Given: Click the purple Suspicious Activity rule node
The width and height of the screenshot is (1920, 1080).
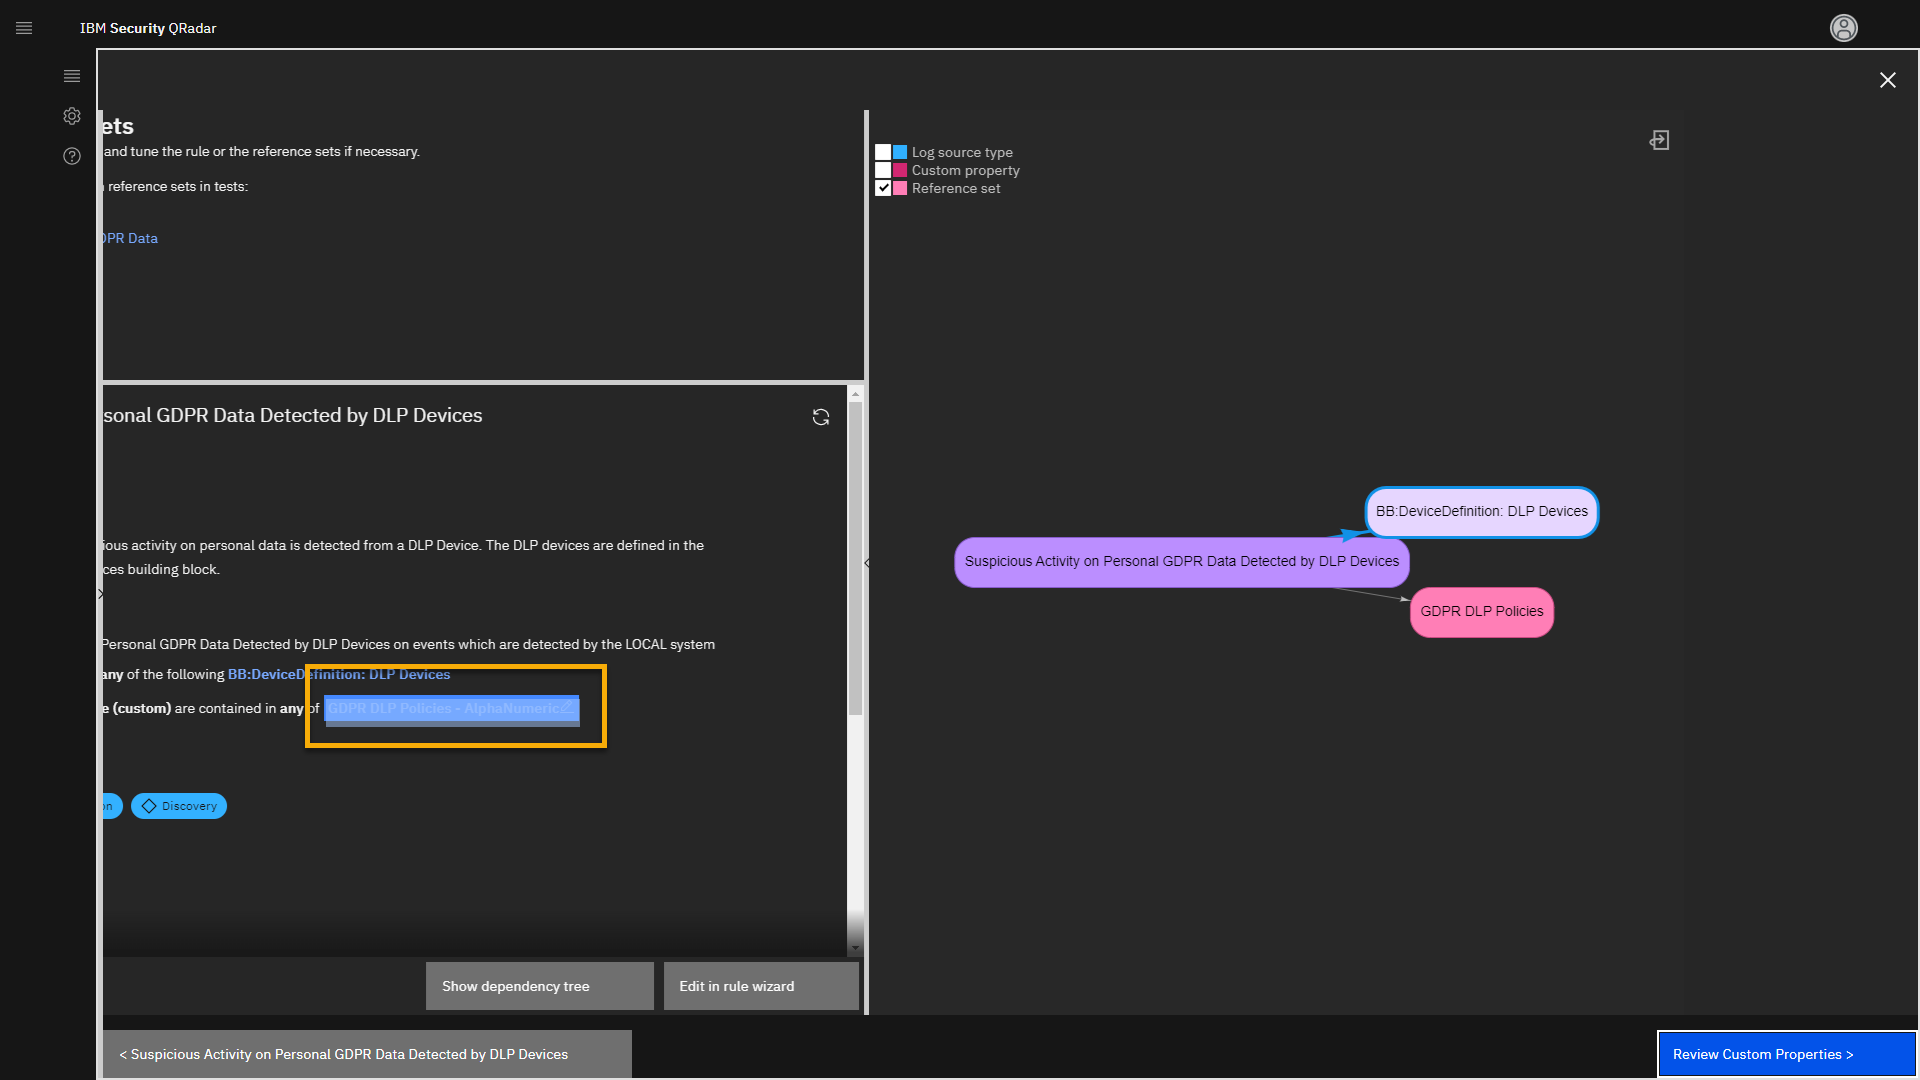Looking at the screenshot, I should 1181,562.
